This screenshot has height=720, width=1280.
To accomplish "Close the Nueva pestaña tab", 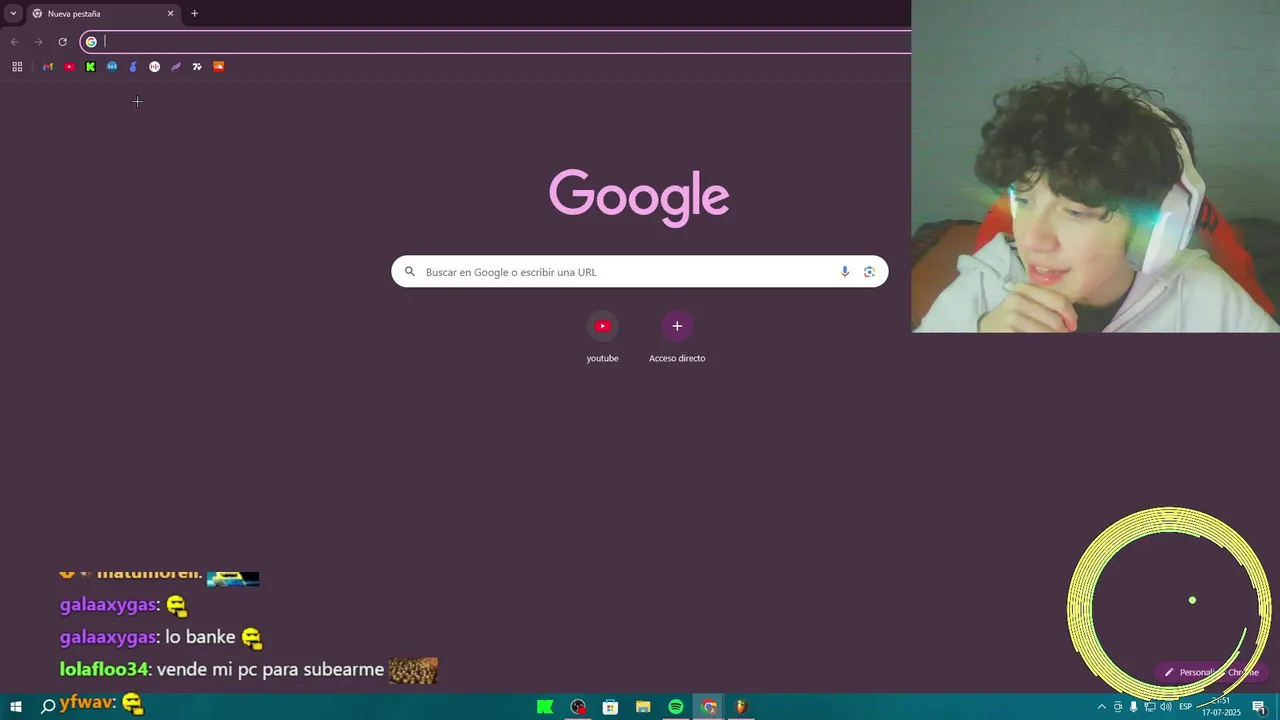I will (x=170, y=14).
